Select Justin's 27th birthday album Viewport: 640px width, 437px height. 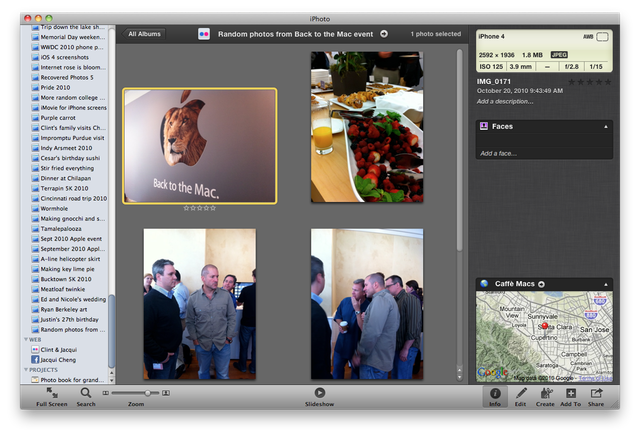click(67, 319)
